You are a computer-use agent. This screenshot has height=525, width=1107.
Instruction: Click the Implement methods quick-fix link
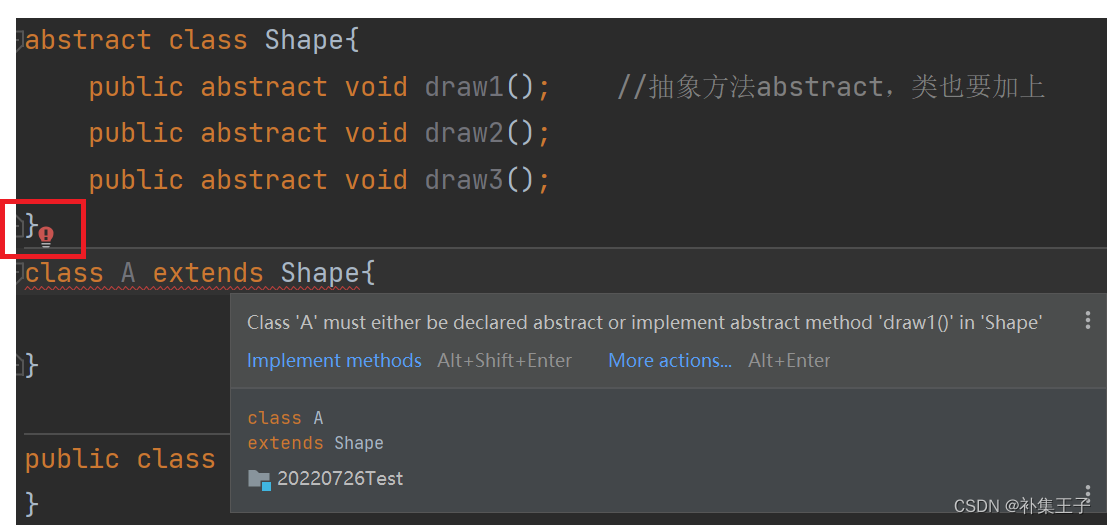pos(334,361)
